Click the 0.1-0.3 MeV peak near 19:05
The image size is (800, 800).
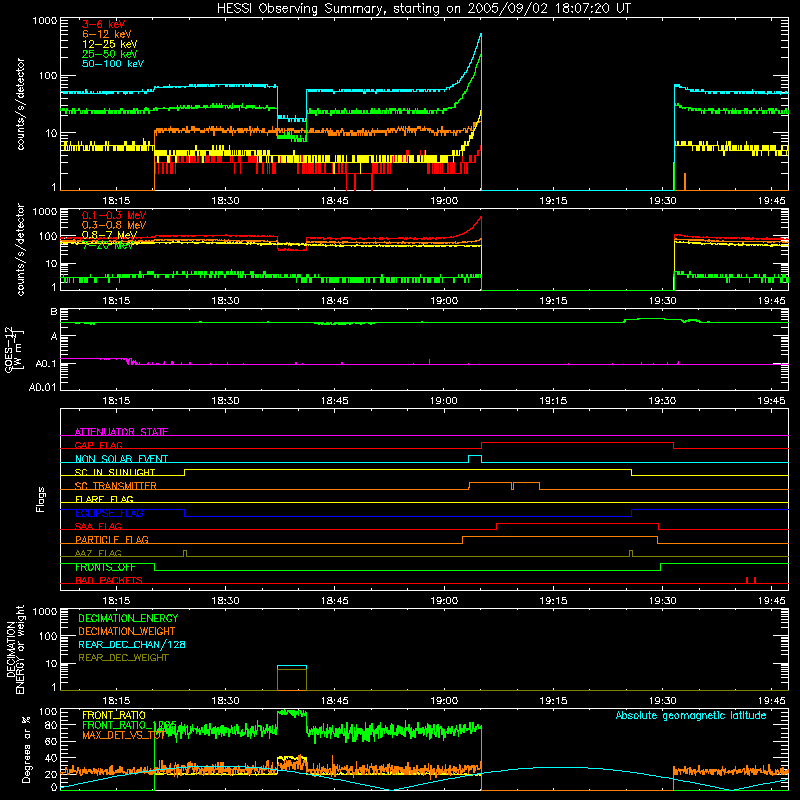[480, 218]
